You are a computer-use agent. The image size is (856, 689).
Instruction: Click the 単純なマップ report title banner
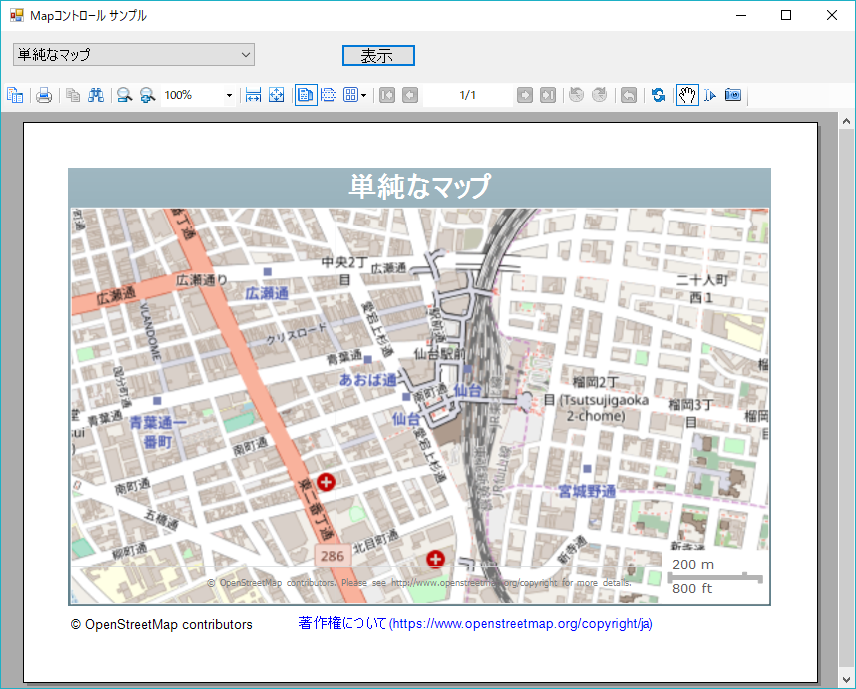click(419, 187)
